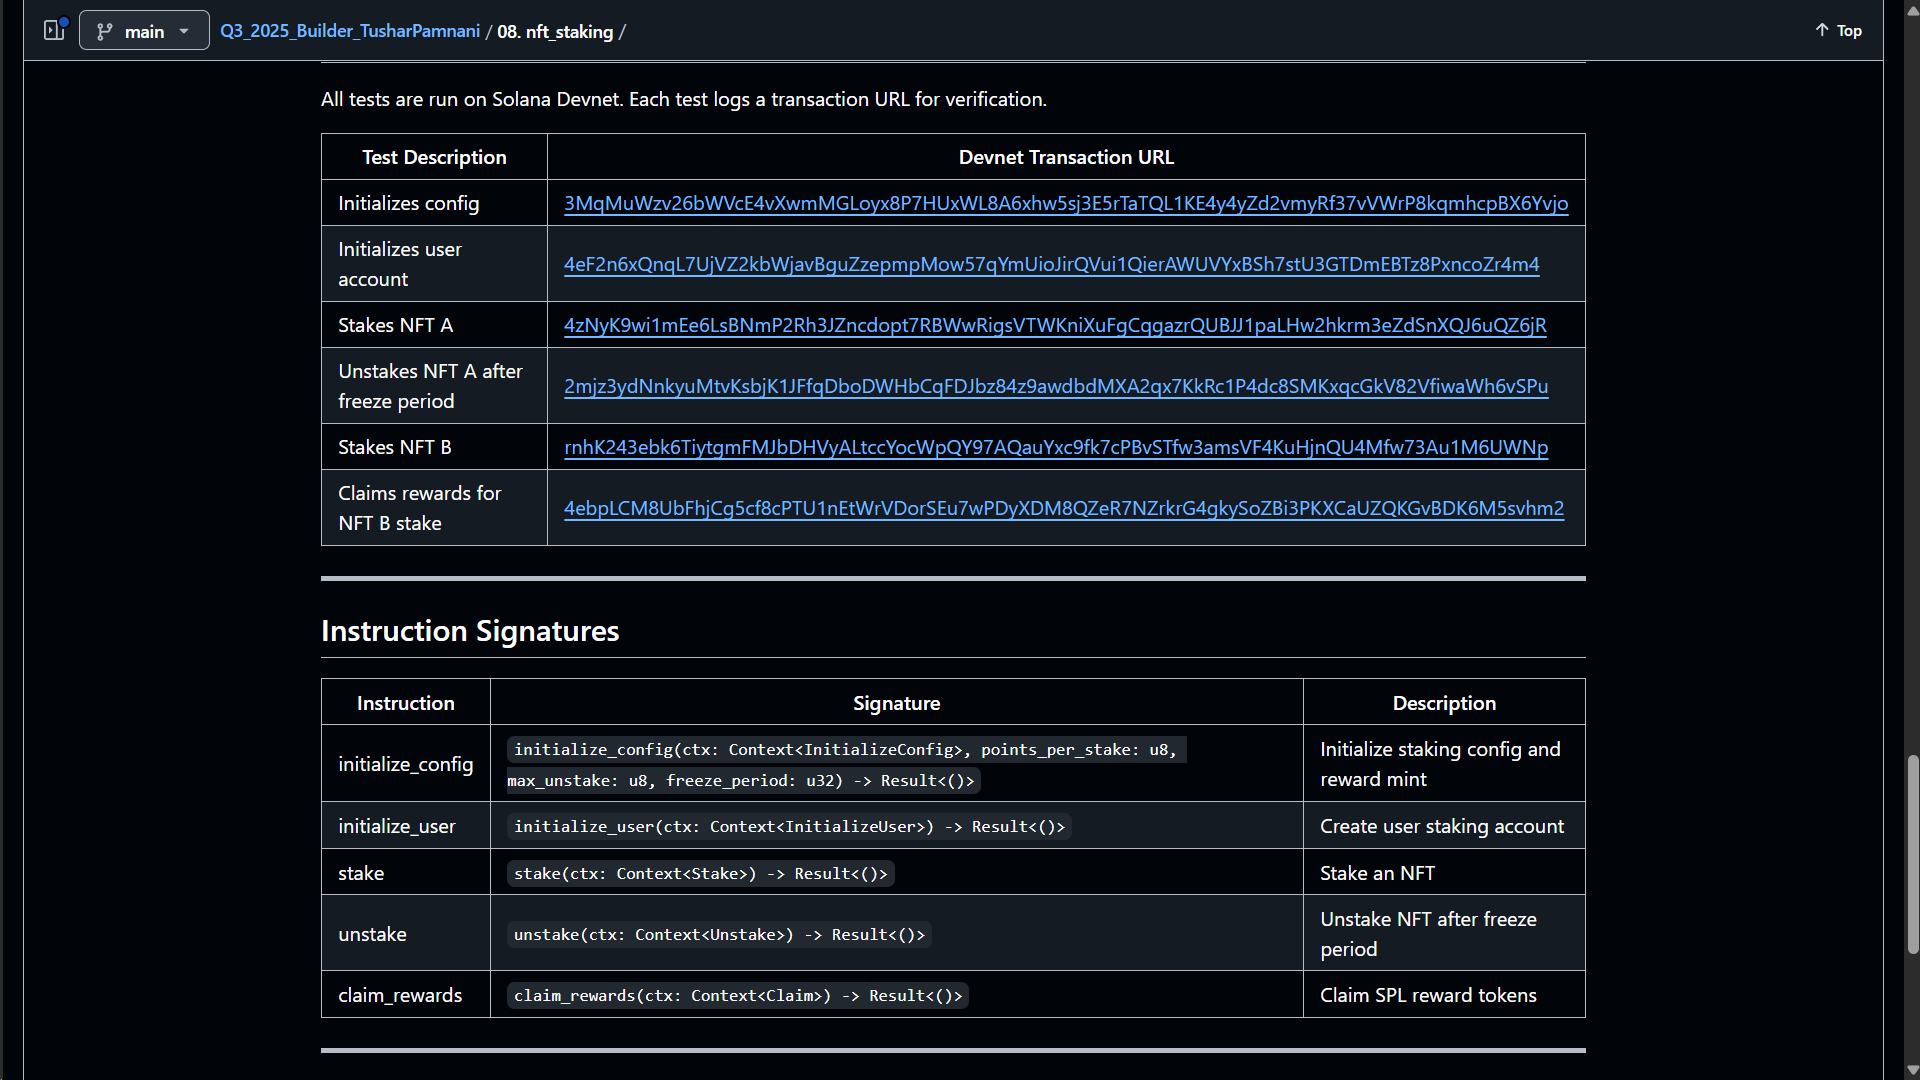
Task: Open Stakes NFT B transaction URL
Action: click(x=1056, y=447)
